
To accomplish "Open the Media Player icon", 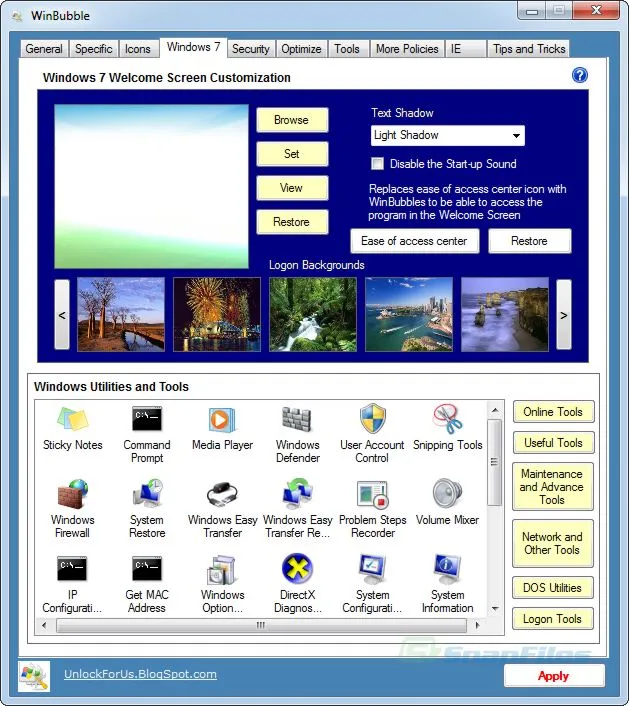I will click(222, 420).
